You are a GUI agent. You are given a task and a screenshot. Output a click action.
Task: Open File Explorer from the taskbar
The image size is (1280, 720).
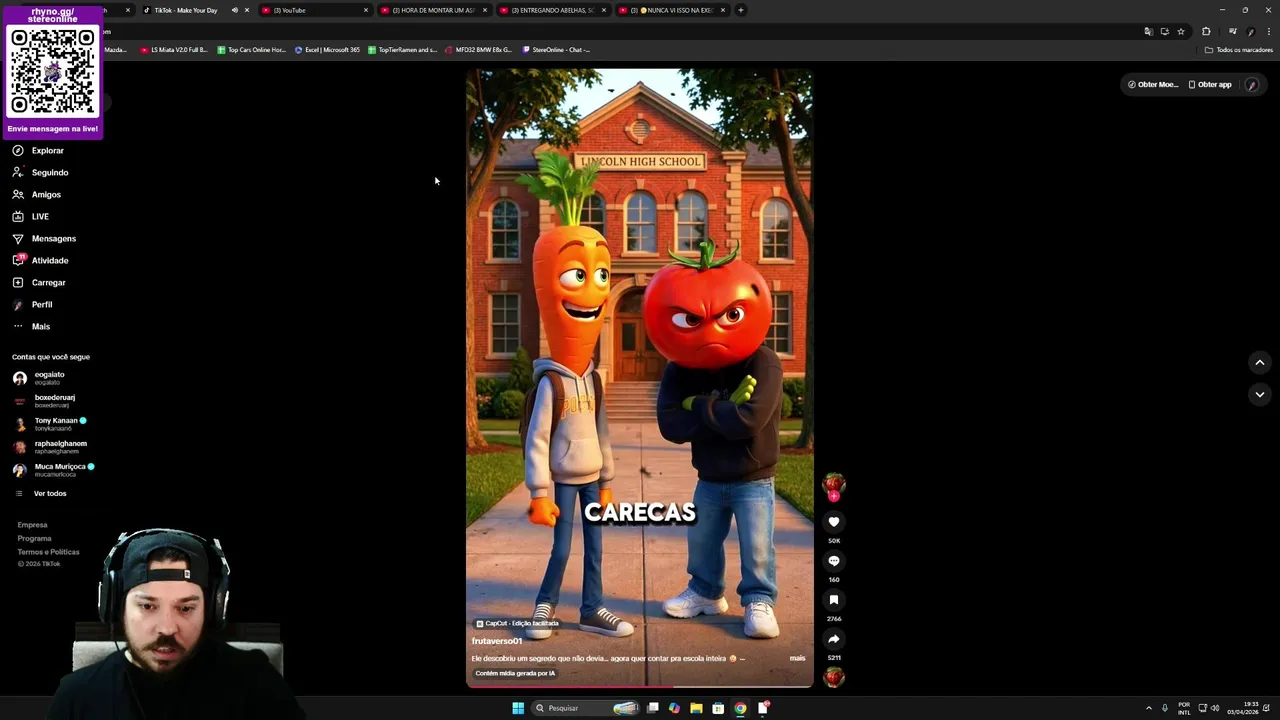(x=696, y=708)
